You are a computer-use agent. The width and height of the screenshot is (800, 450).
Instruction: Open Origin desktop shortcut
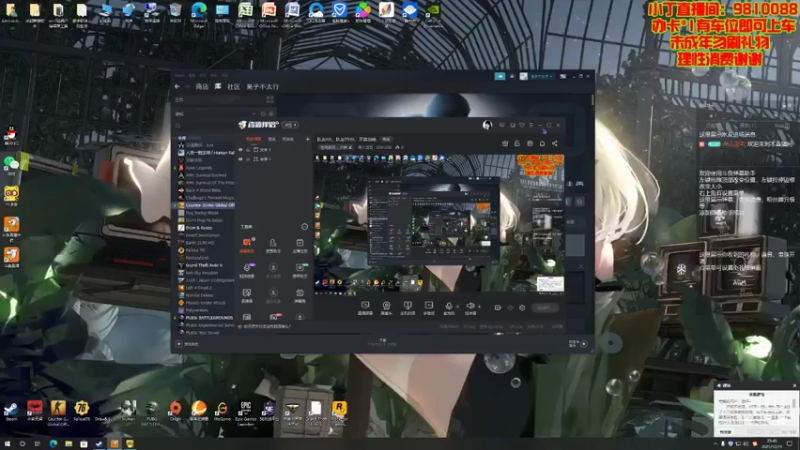tap(176, 411)
